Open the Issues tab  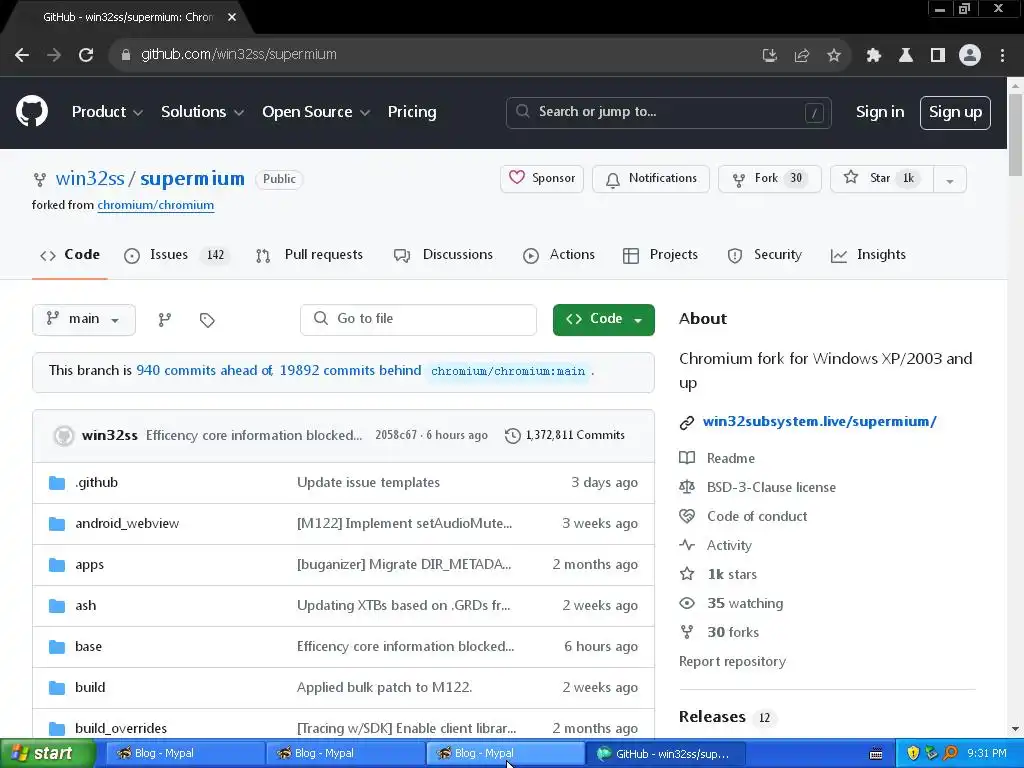tap(176, 255)
